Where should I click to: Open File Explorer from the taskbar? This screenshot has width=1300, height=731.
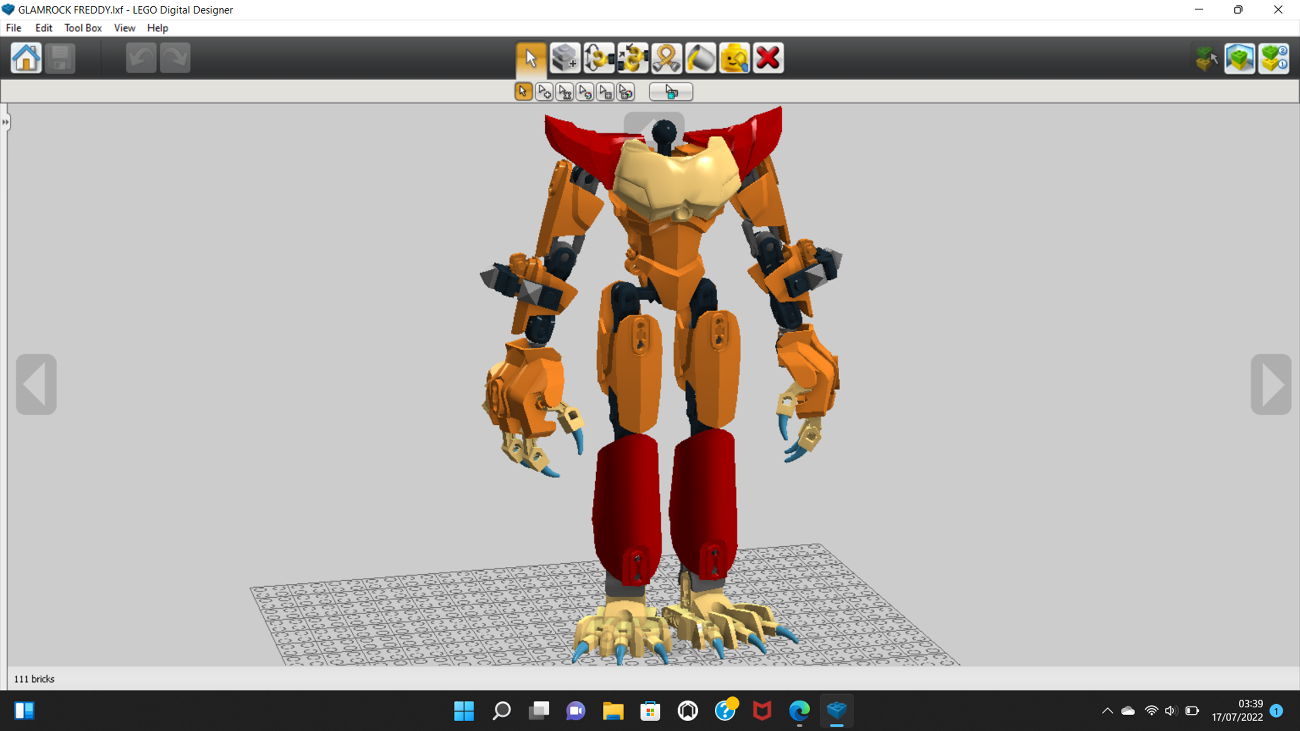[x=613, y=711]
